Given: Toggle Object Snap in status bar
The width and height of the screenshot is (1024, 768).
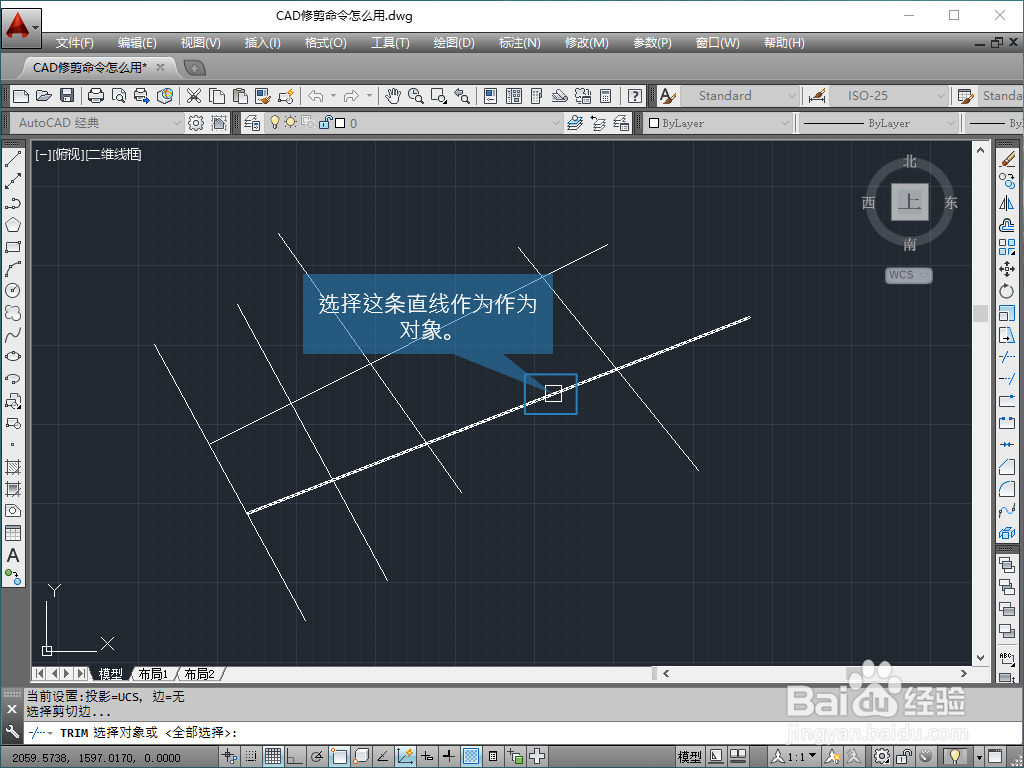Looking at the screenshot, I should pyautogui.click(x=339, y=757).
